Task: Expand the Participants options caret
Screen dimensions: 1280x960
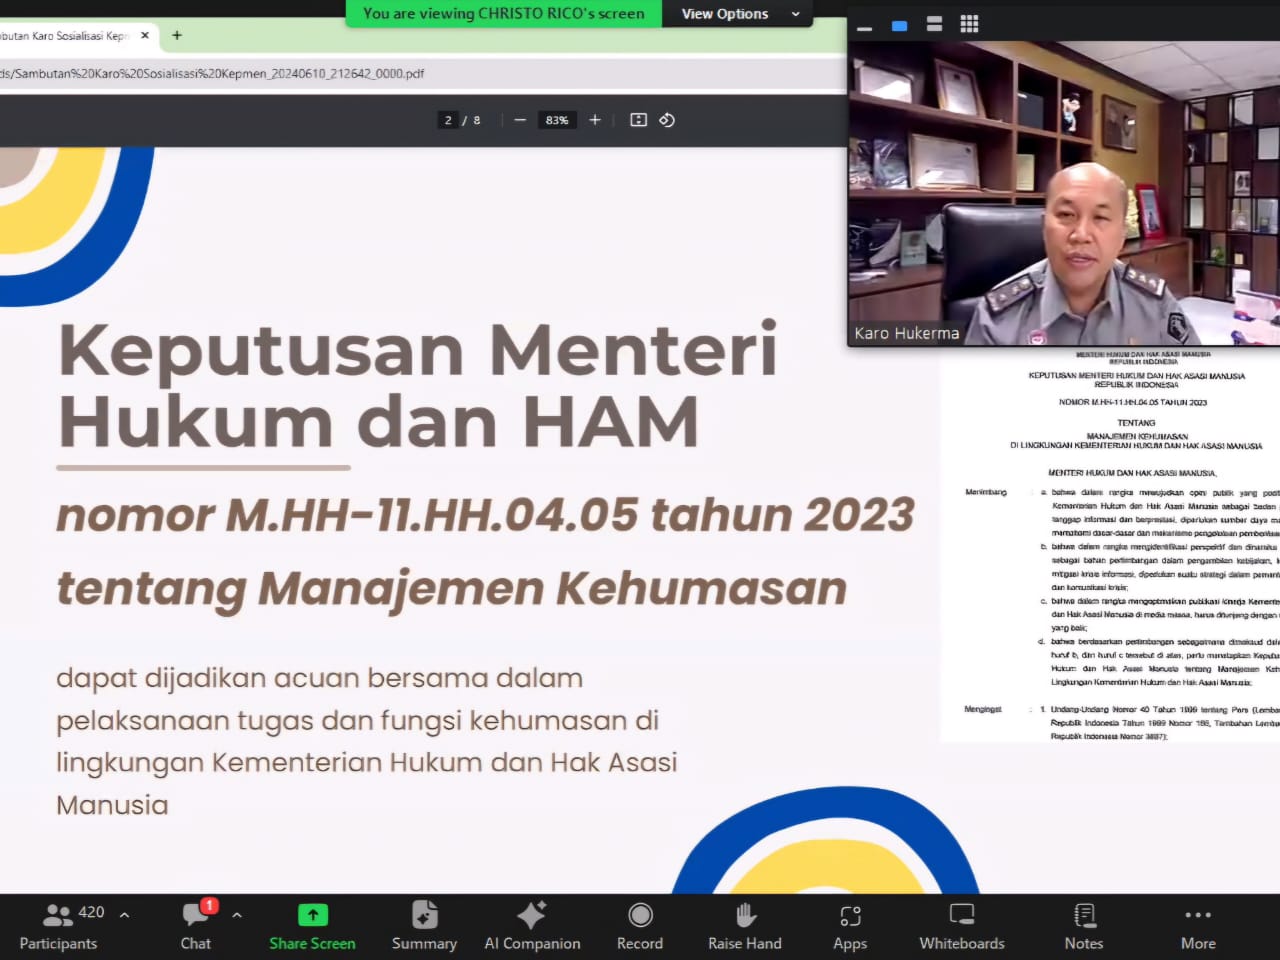Action: click(124, 914)
